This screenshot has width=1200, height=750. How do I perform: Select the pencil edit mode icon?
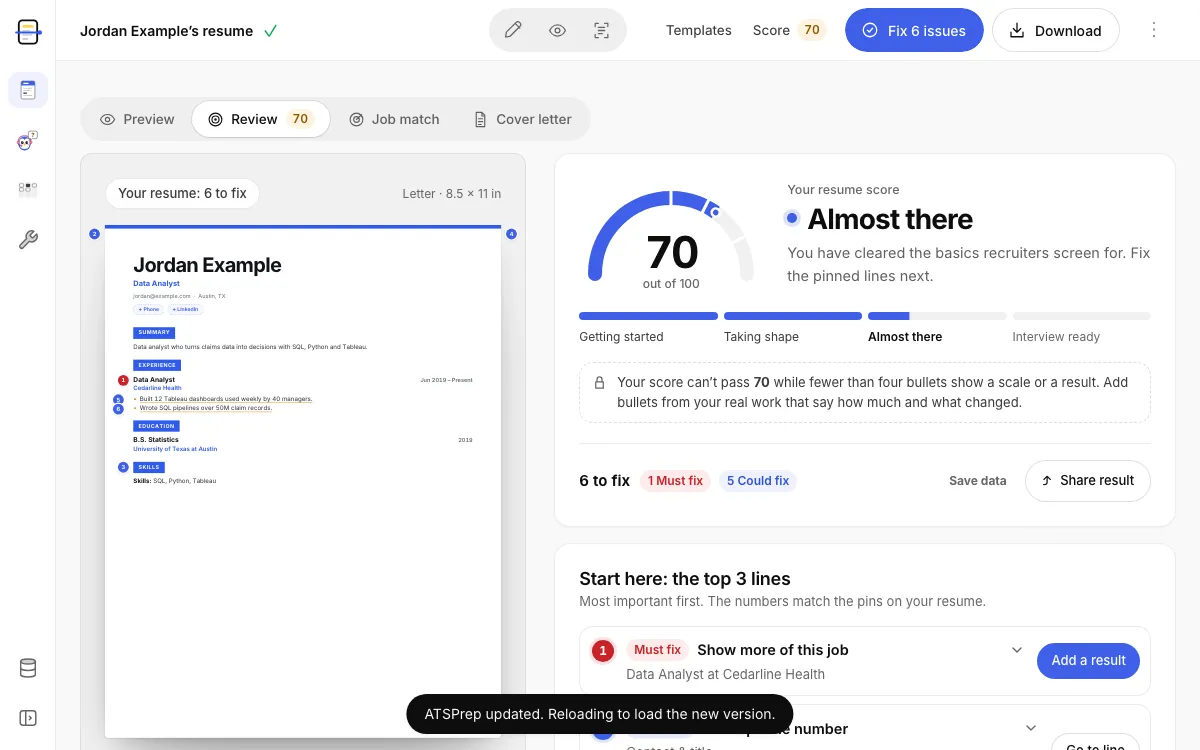click(x=513, y=30)
